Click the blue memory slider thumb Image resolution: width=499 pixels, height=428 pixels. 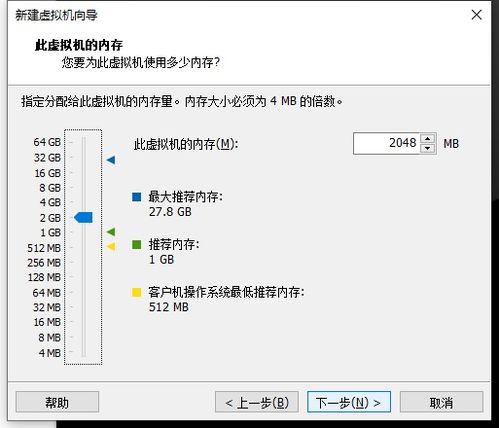83,217
